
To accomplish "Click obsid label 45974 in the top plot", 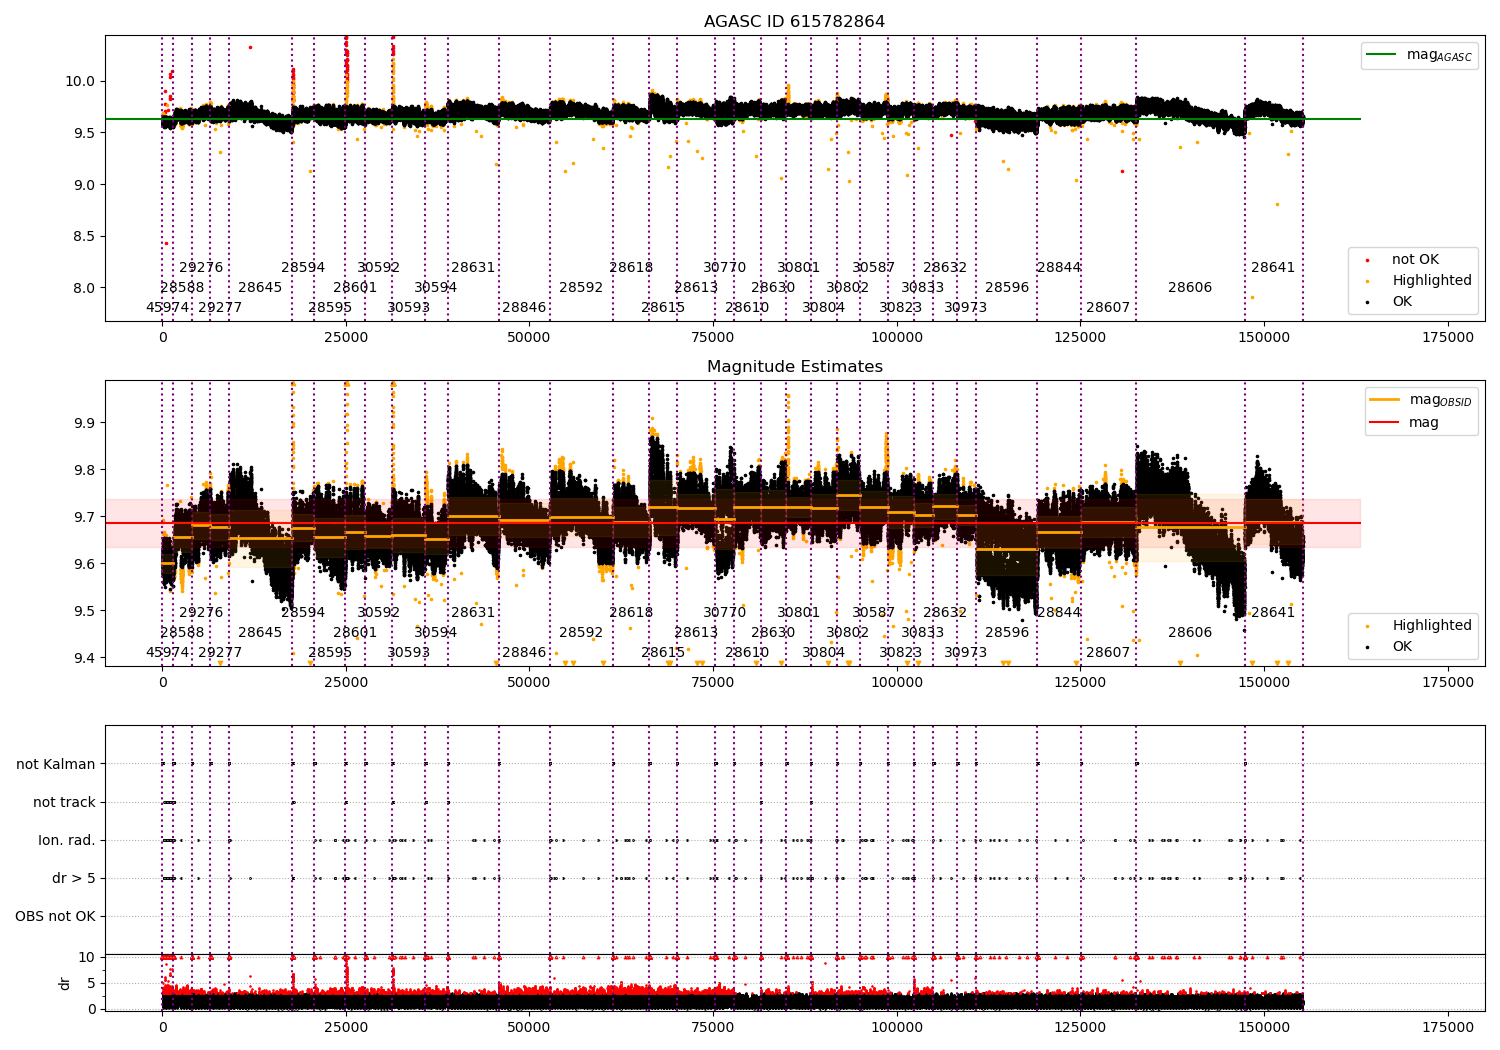I will click(168, 308).
